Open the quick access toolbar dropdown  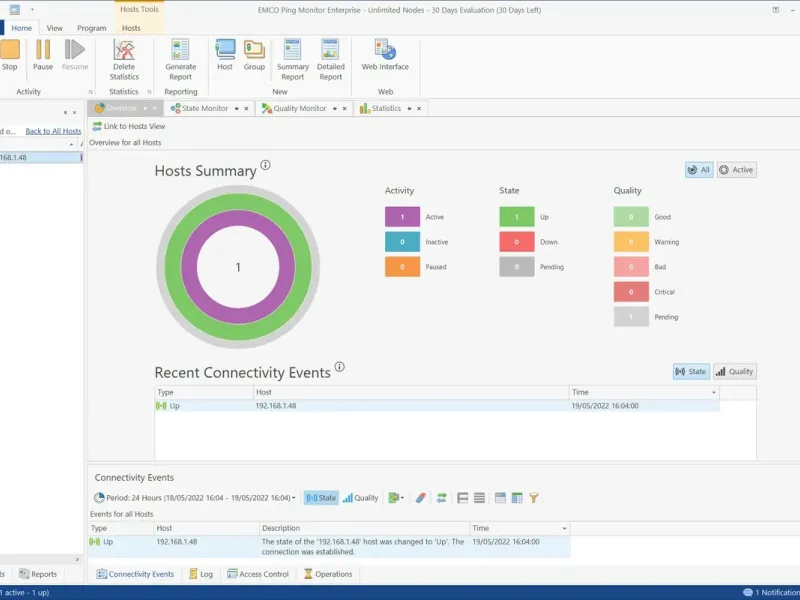32,10
